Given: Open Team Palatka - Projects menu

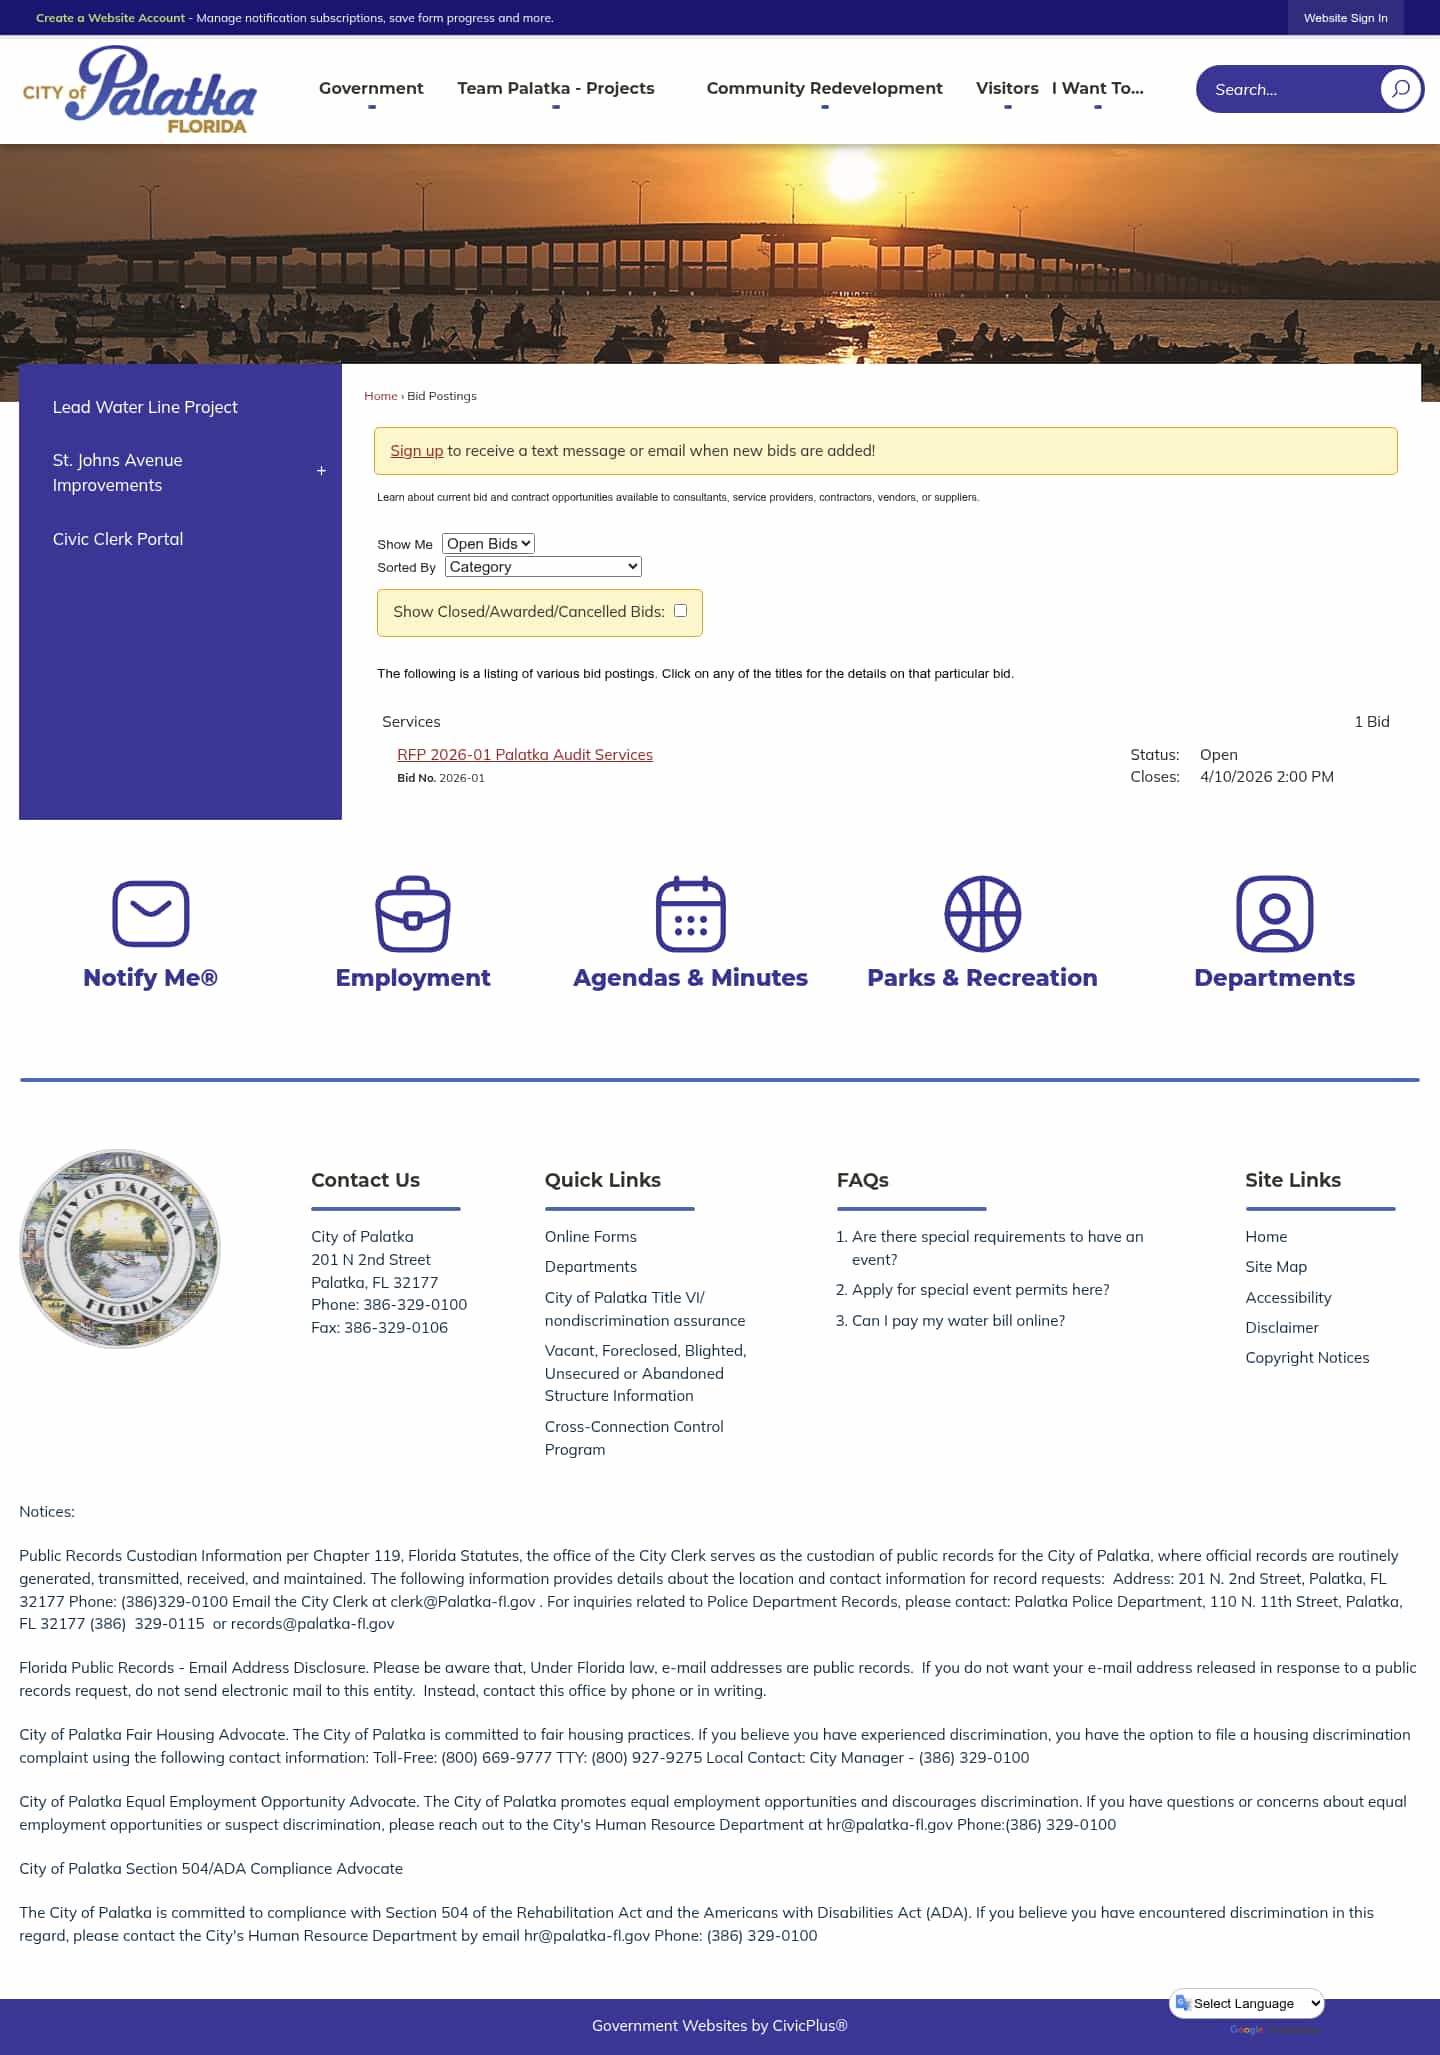Looking at the screenshot, I should tap(556, 88).
